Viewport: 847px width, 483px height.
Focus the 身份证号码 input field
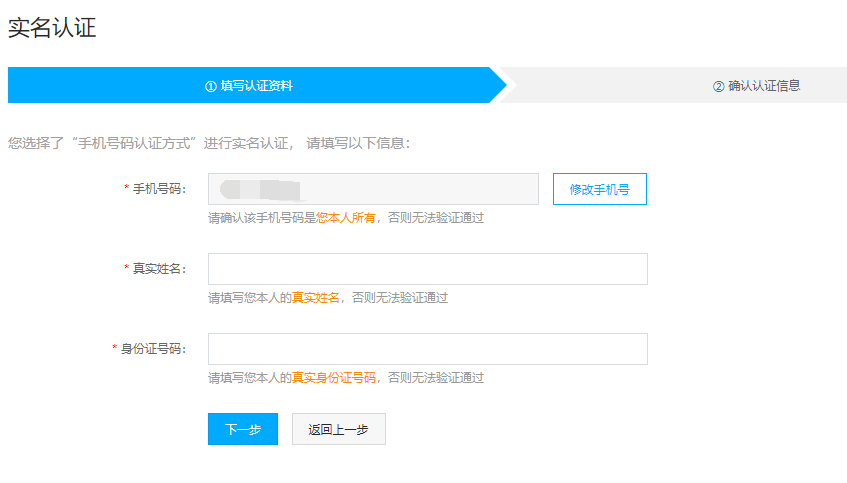pyautogui.click(x=427, y=349)
